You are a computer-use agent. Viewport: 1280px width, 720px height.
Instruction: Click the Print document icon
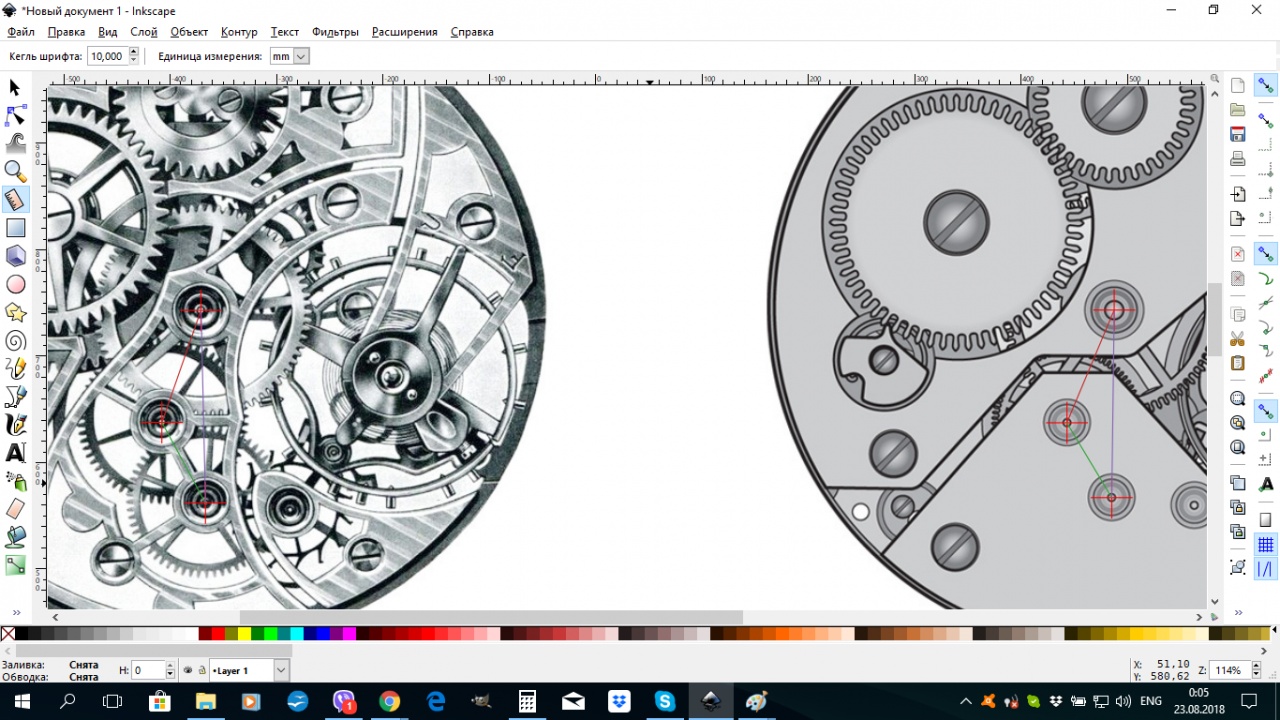(1238, 159)
